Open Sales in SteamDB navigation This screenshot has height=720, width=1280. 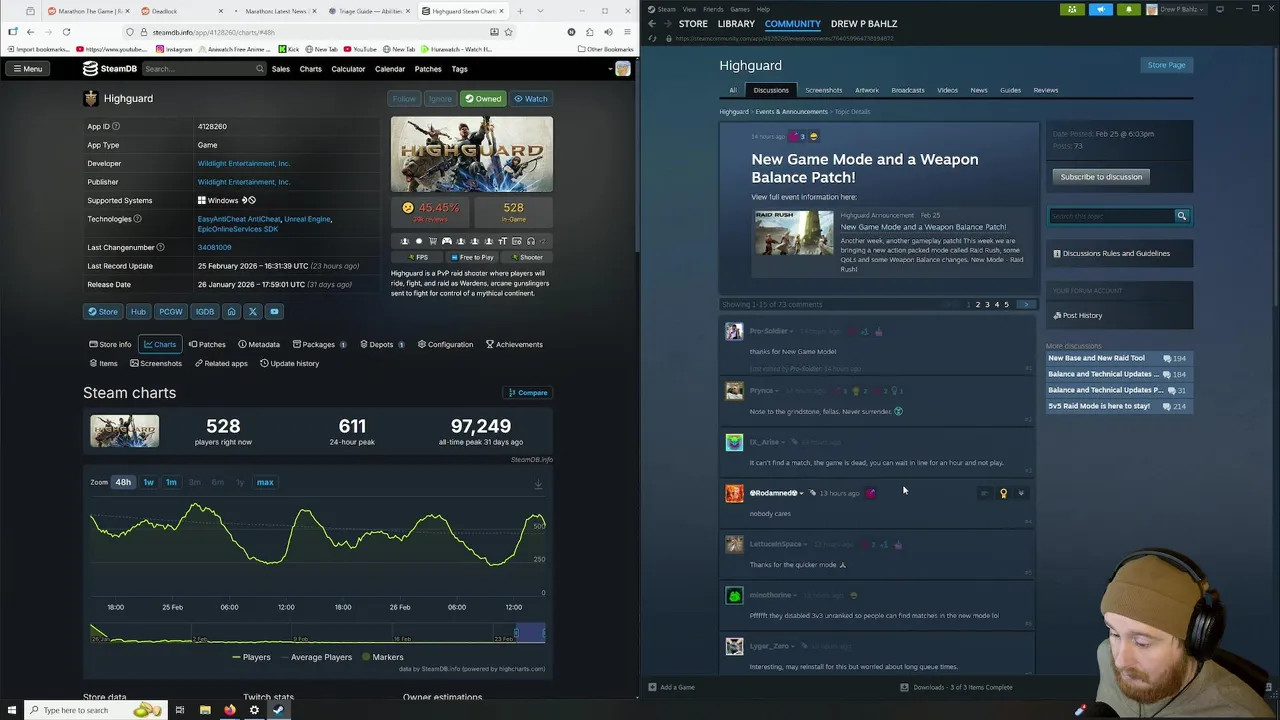[281, 69]
